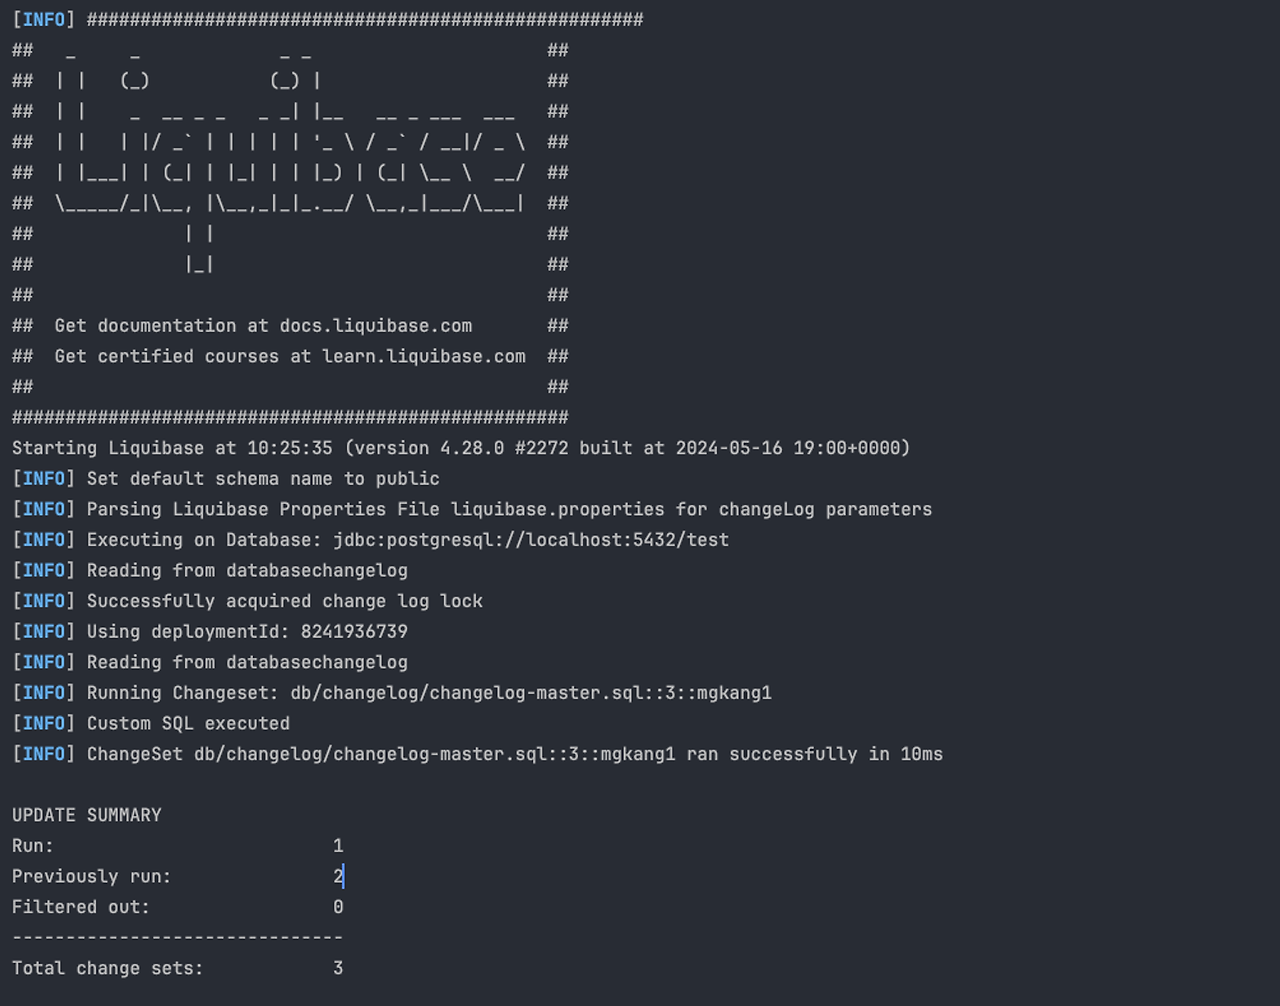Click the 'Total change sets:' label
This screenshot has width=1280, height=1006.
tap(108, 968)
